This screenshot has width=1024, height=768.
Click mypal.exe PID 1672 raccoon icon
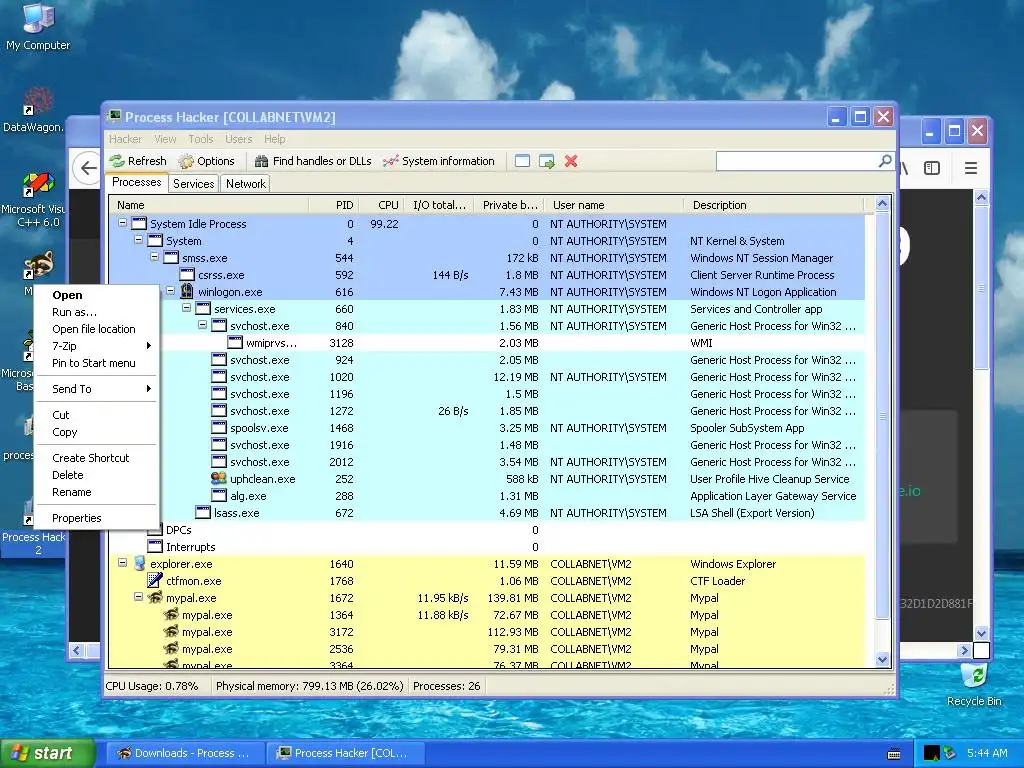[x=155, y=598]
